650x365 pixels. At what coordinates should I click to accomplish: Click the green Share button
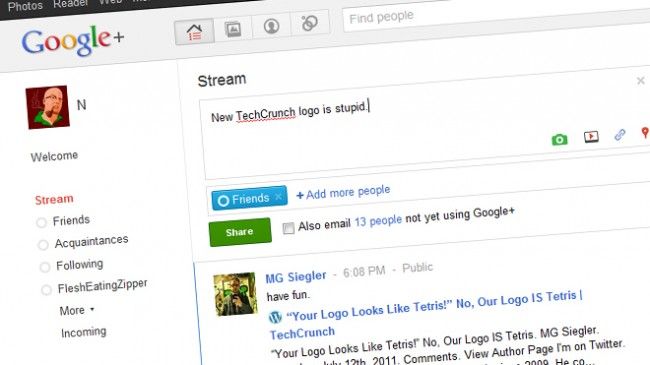point(240,232)
